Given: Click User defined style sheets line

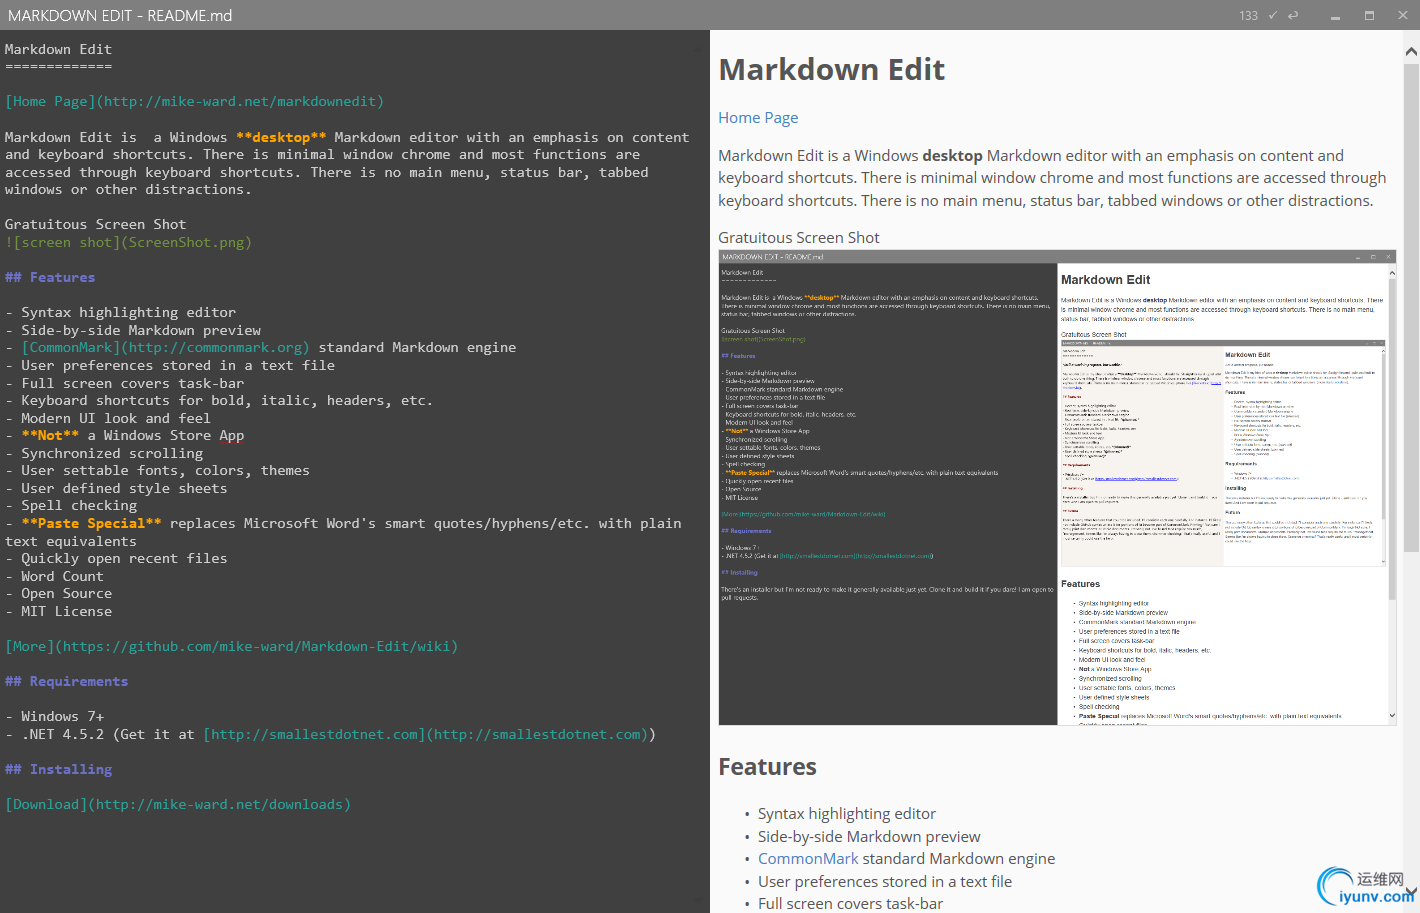Looking at the screenshot, I should [116, 488].
